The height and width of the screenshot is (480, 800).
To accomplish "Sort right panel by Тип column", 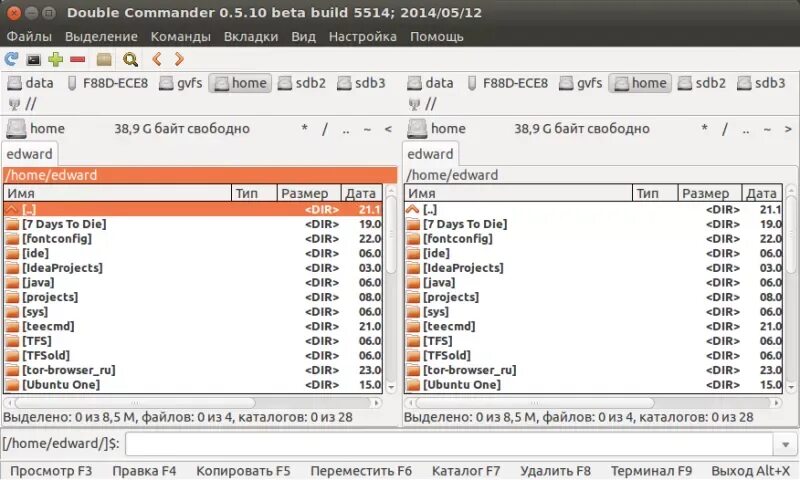I will [655, 193].
